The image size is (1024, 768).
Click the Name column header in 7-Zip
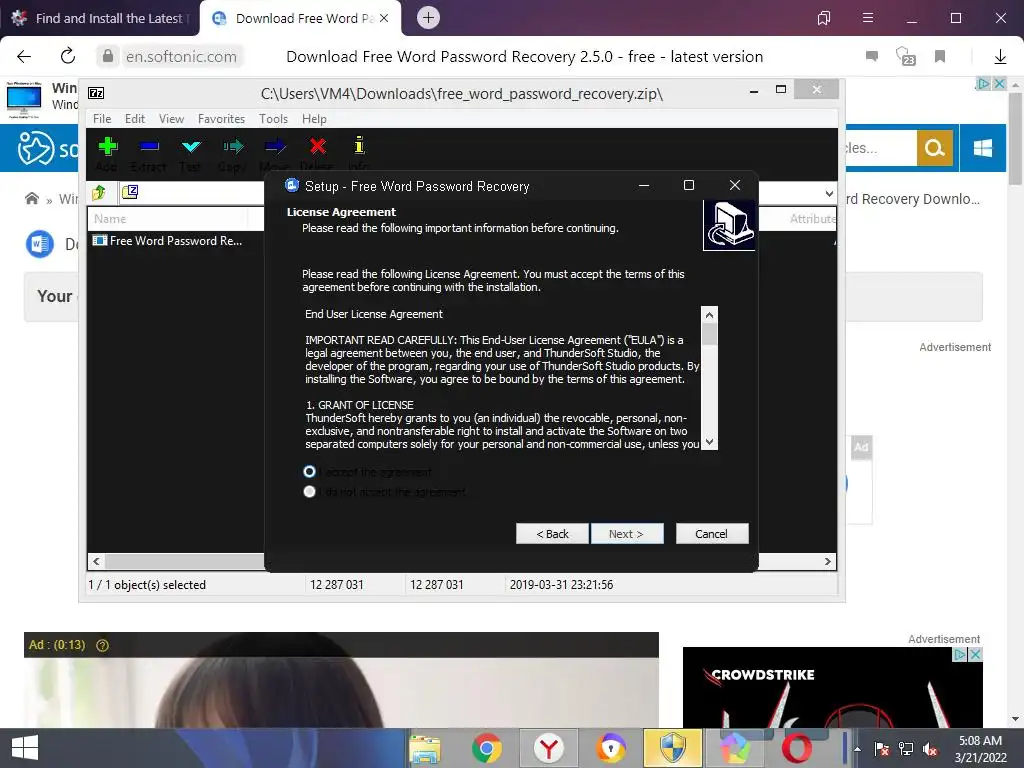[168, 219]
